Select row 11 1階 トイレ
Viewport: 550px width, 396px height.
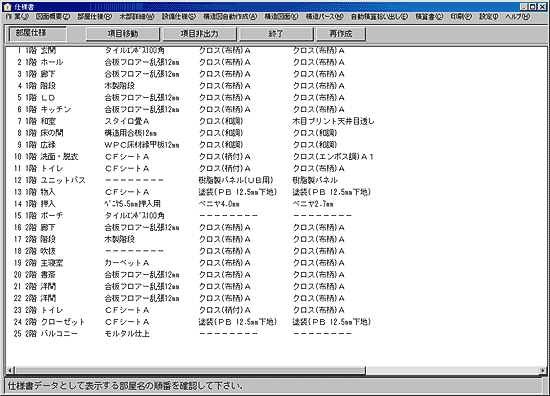tap(179, 169)
